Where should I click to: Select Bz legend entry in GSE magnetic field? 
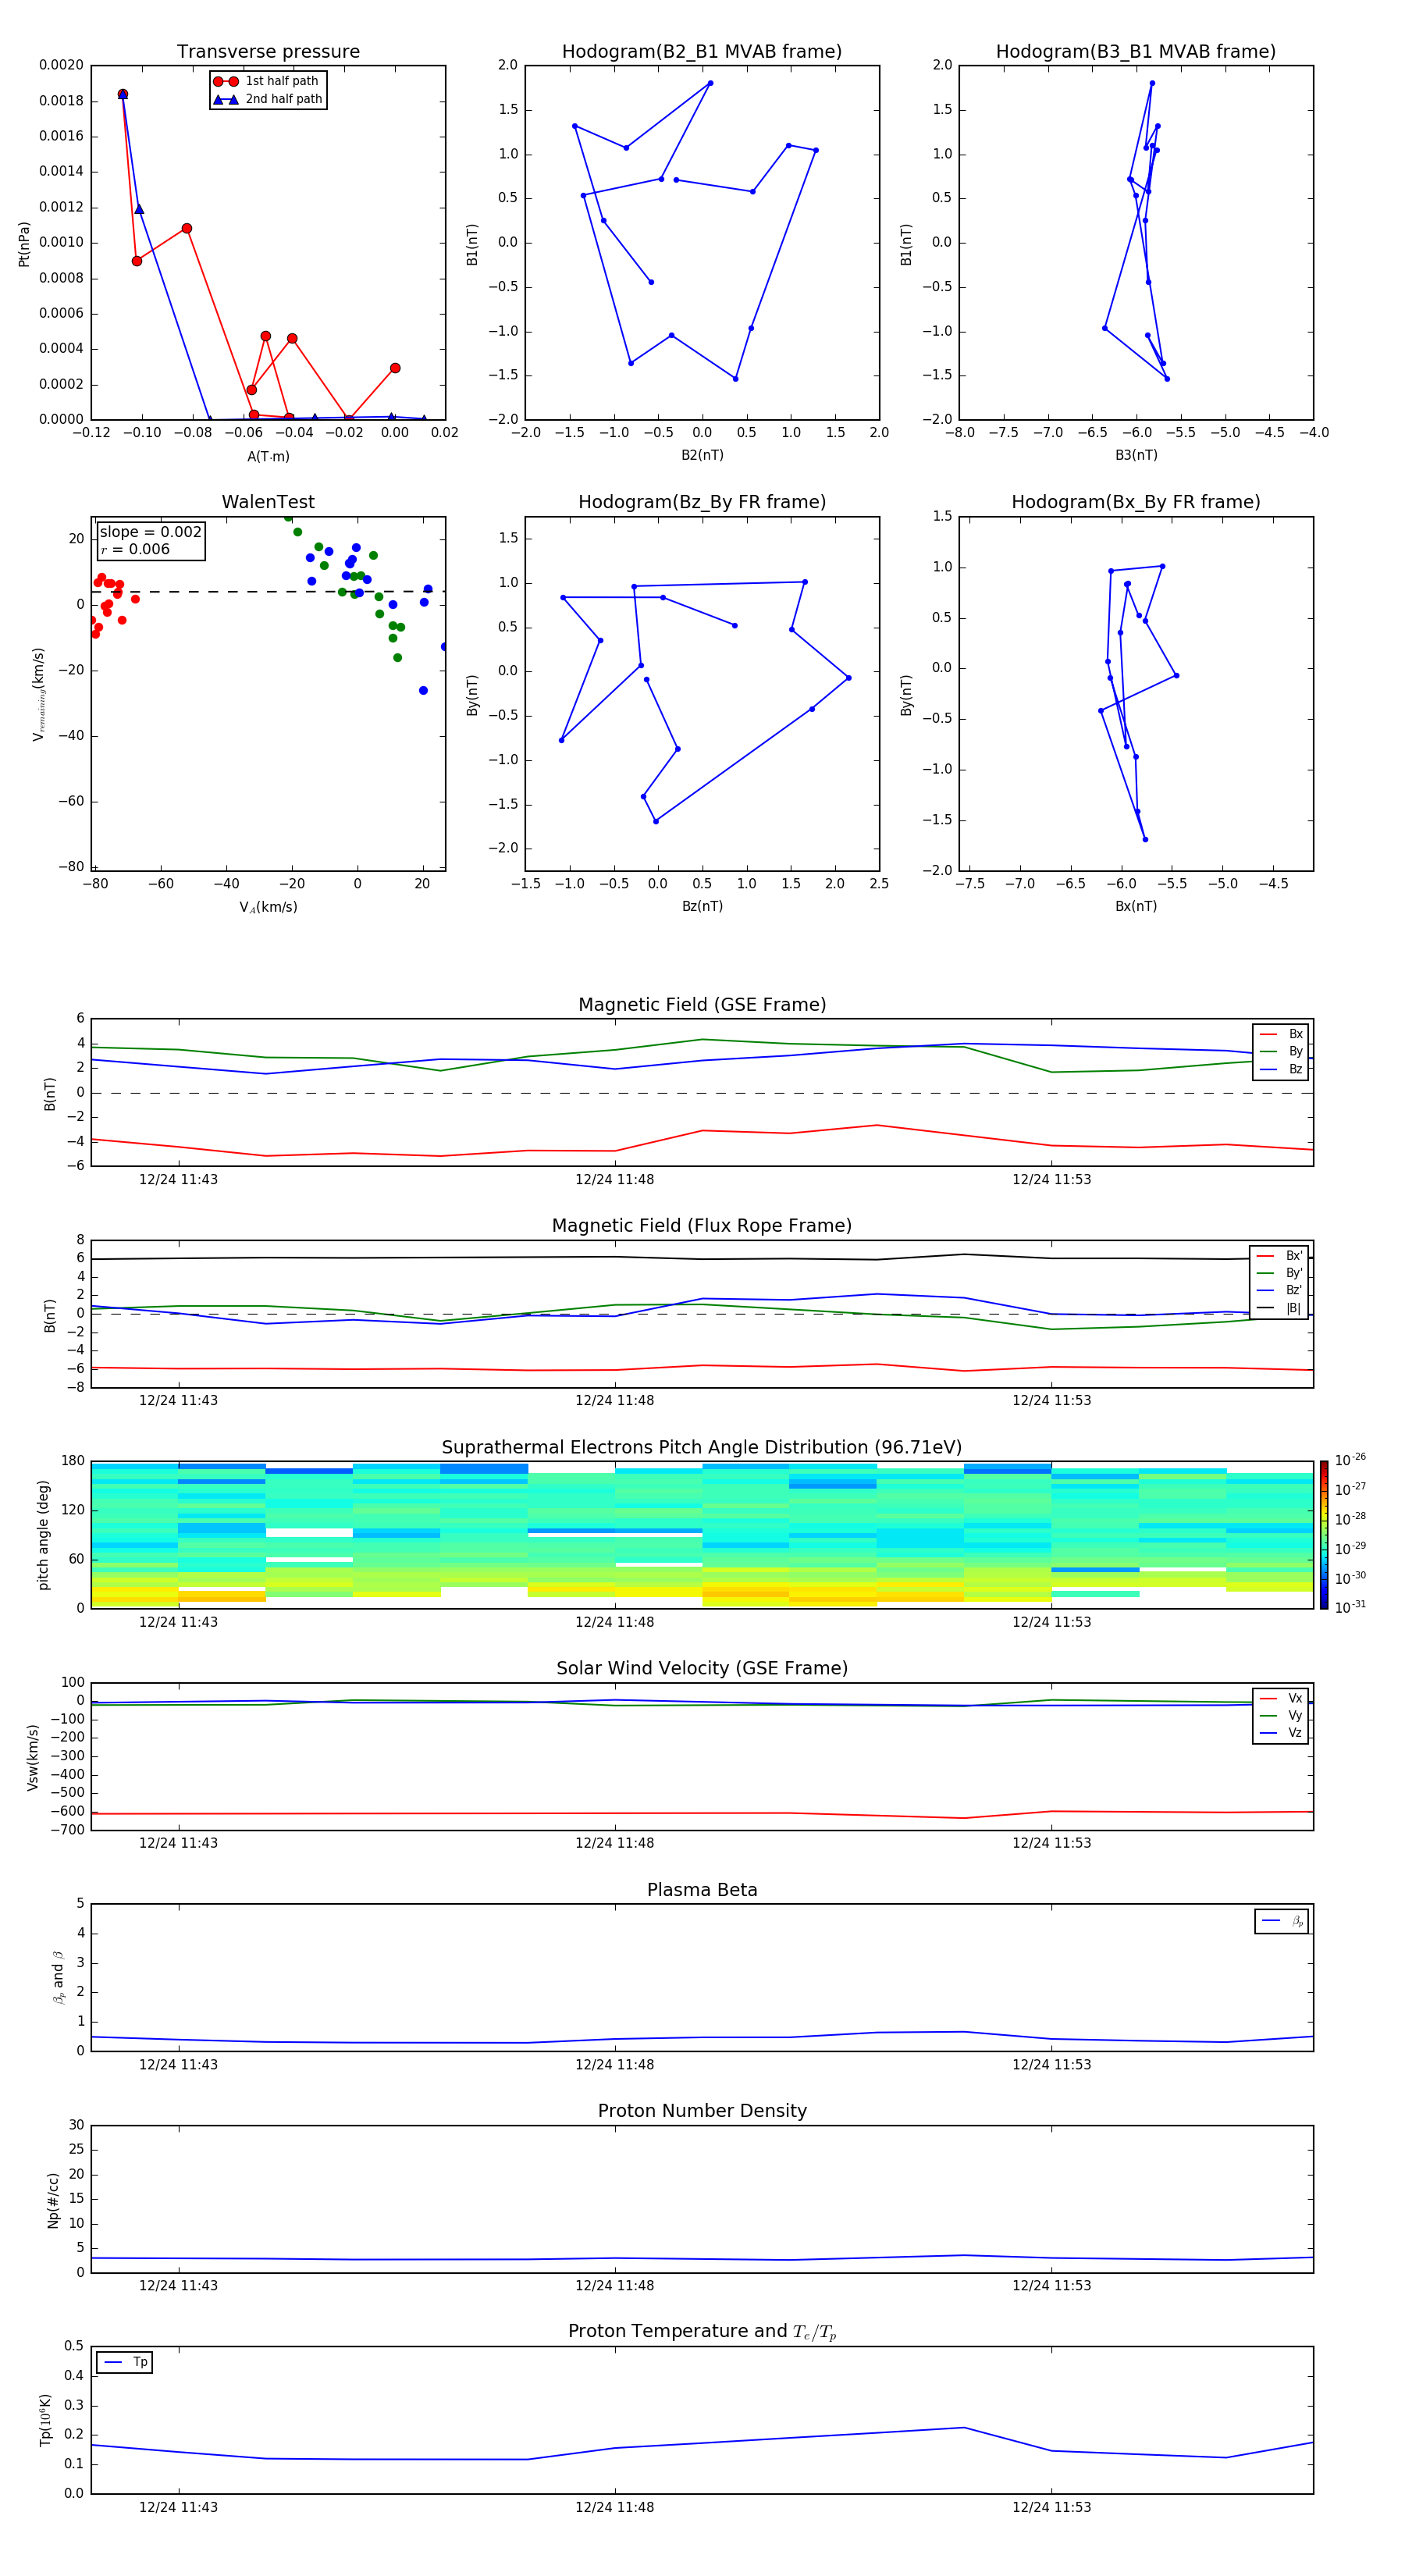click(x=1281, y=1069)
